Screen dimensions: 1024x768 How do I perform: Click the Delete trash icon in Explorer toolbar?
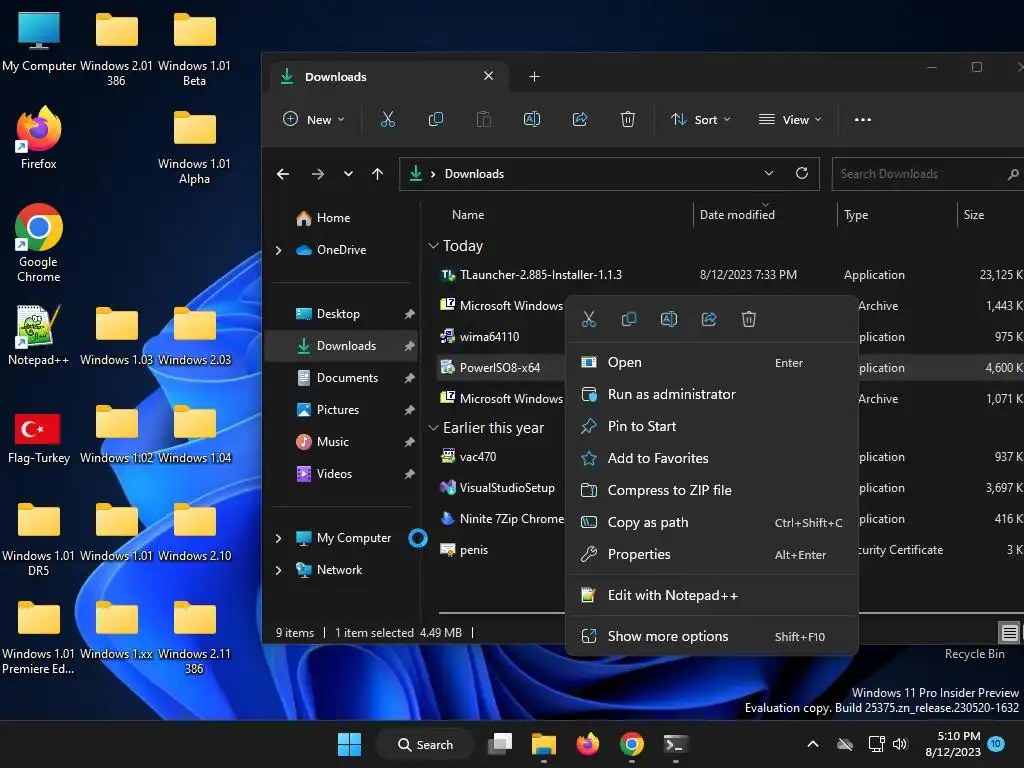628,120
